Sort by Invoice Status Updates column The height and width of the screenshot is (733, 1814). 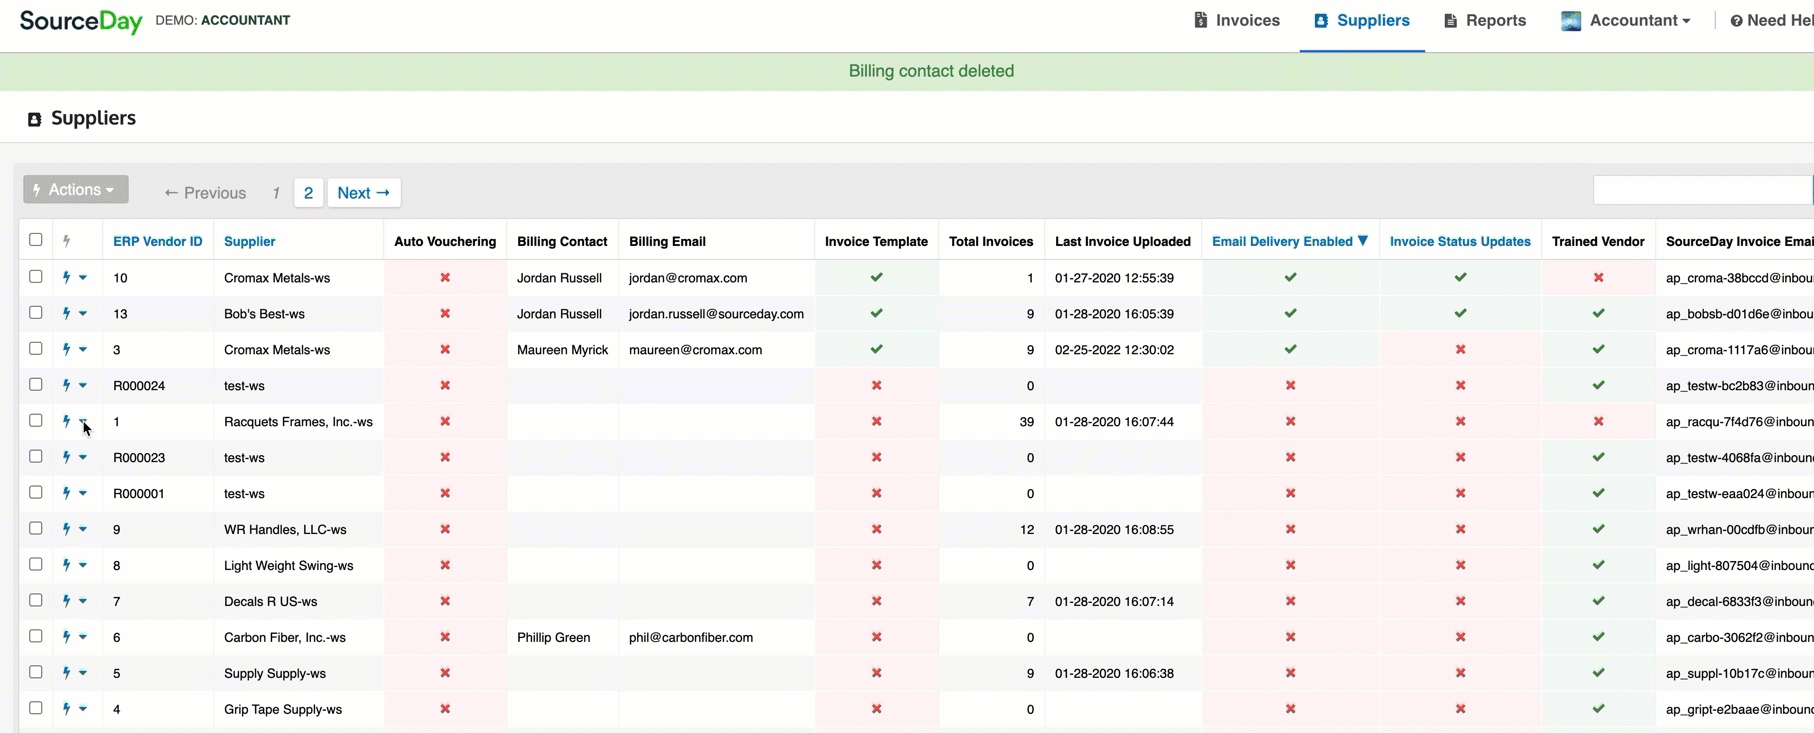click(x=1460, y=241)
